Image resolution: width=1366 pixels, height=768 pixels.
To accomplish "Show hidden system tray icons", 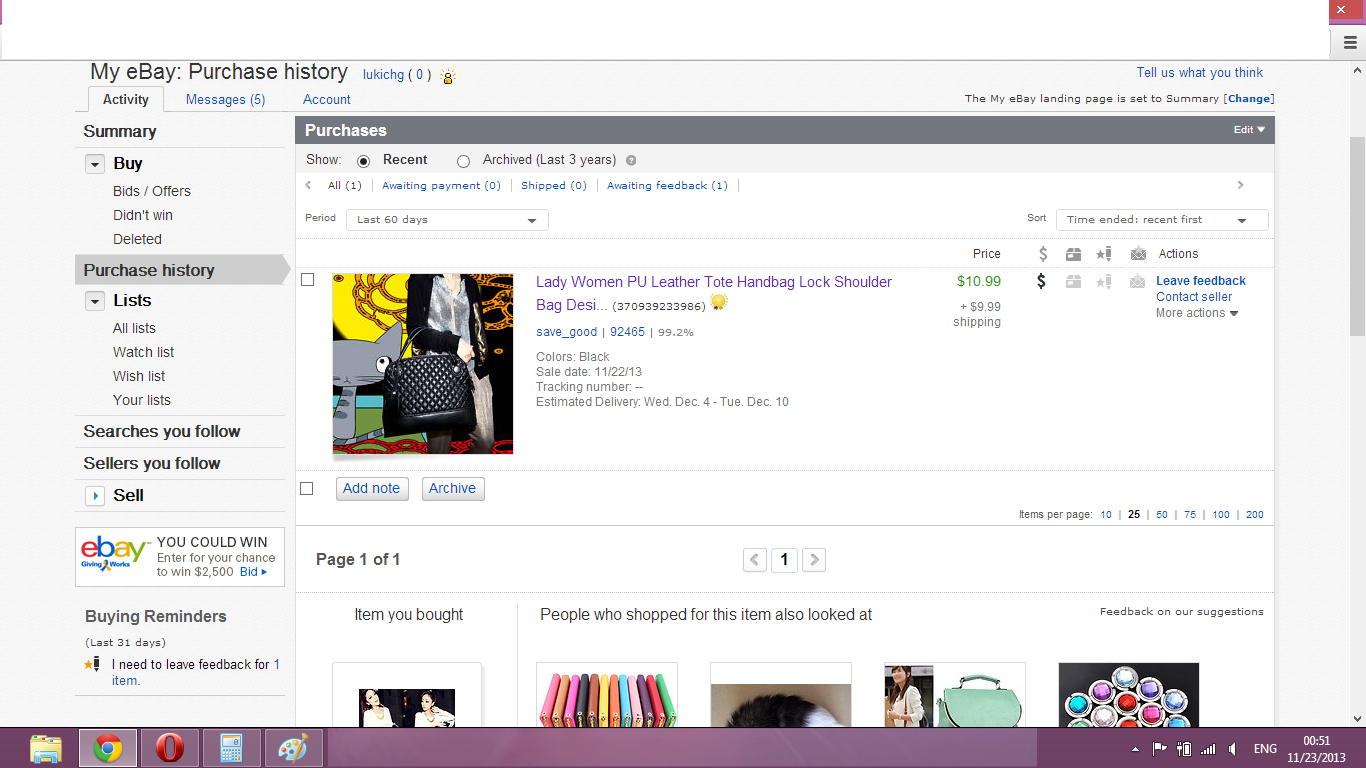I will (x=1135, y=749).
